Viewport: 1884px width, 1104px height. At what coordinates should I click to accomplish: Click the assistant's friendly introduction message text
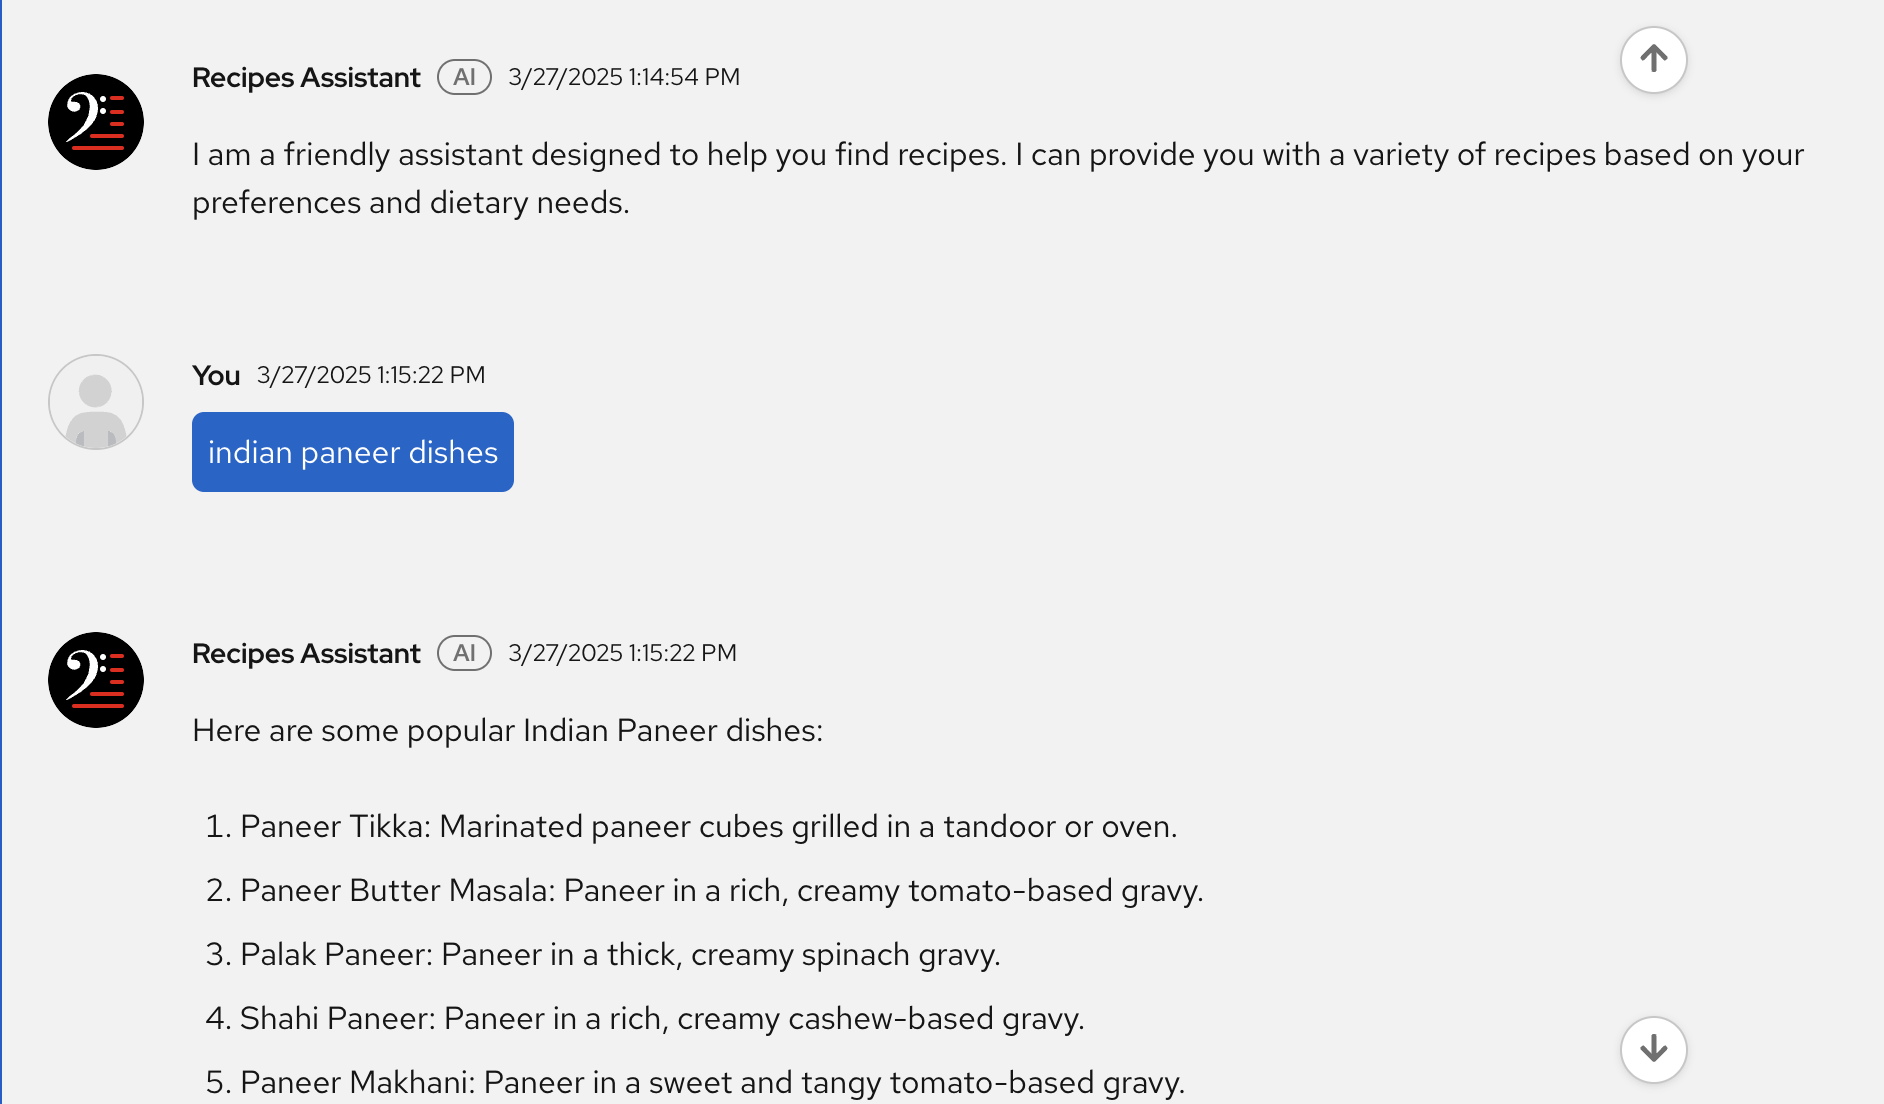(x=998, y=178)
